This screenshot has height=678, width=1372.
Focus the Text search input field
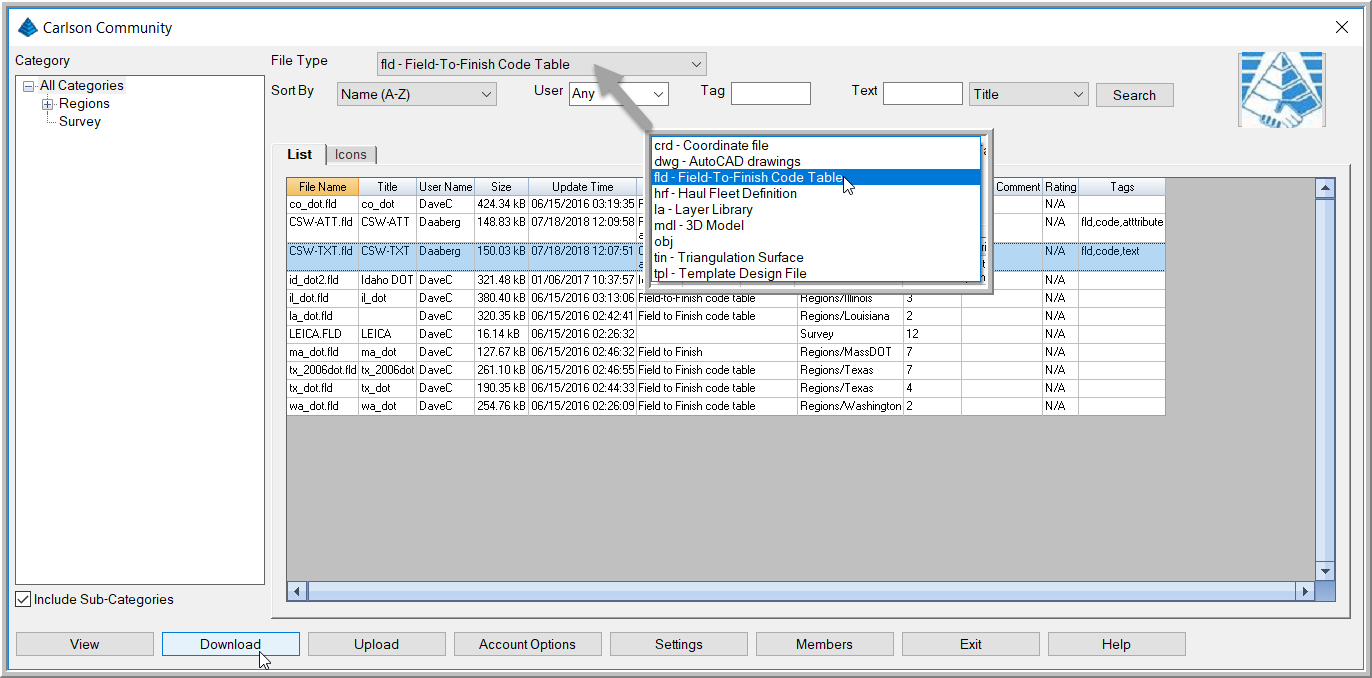pos(923,93)
